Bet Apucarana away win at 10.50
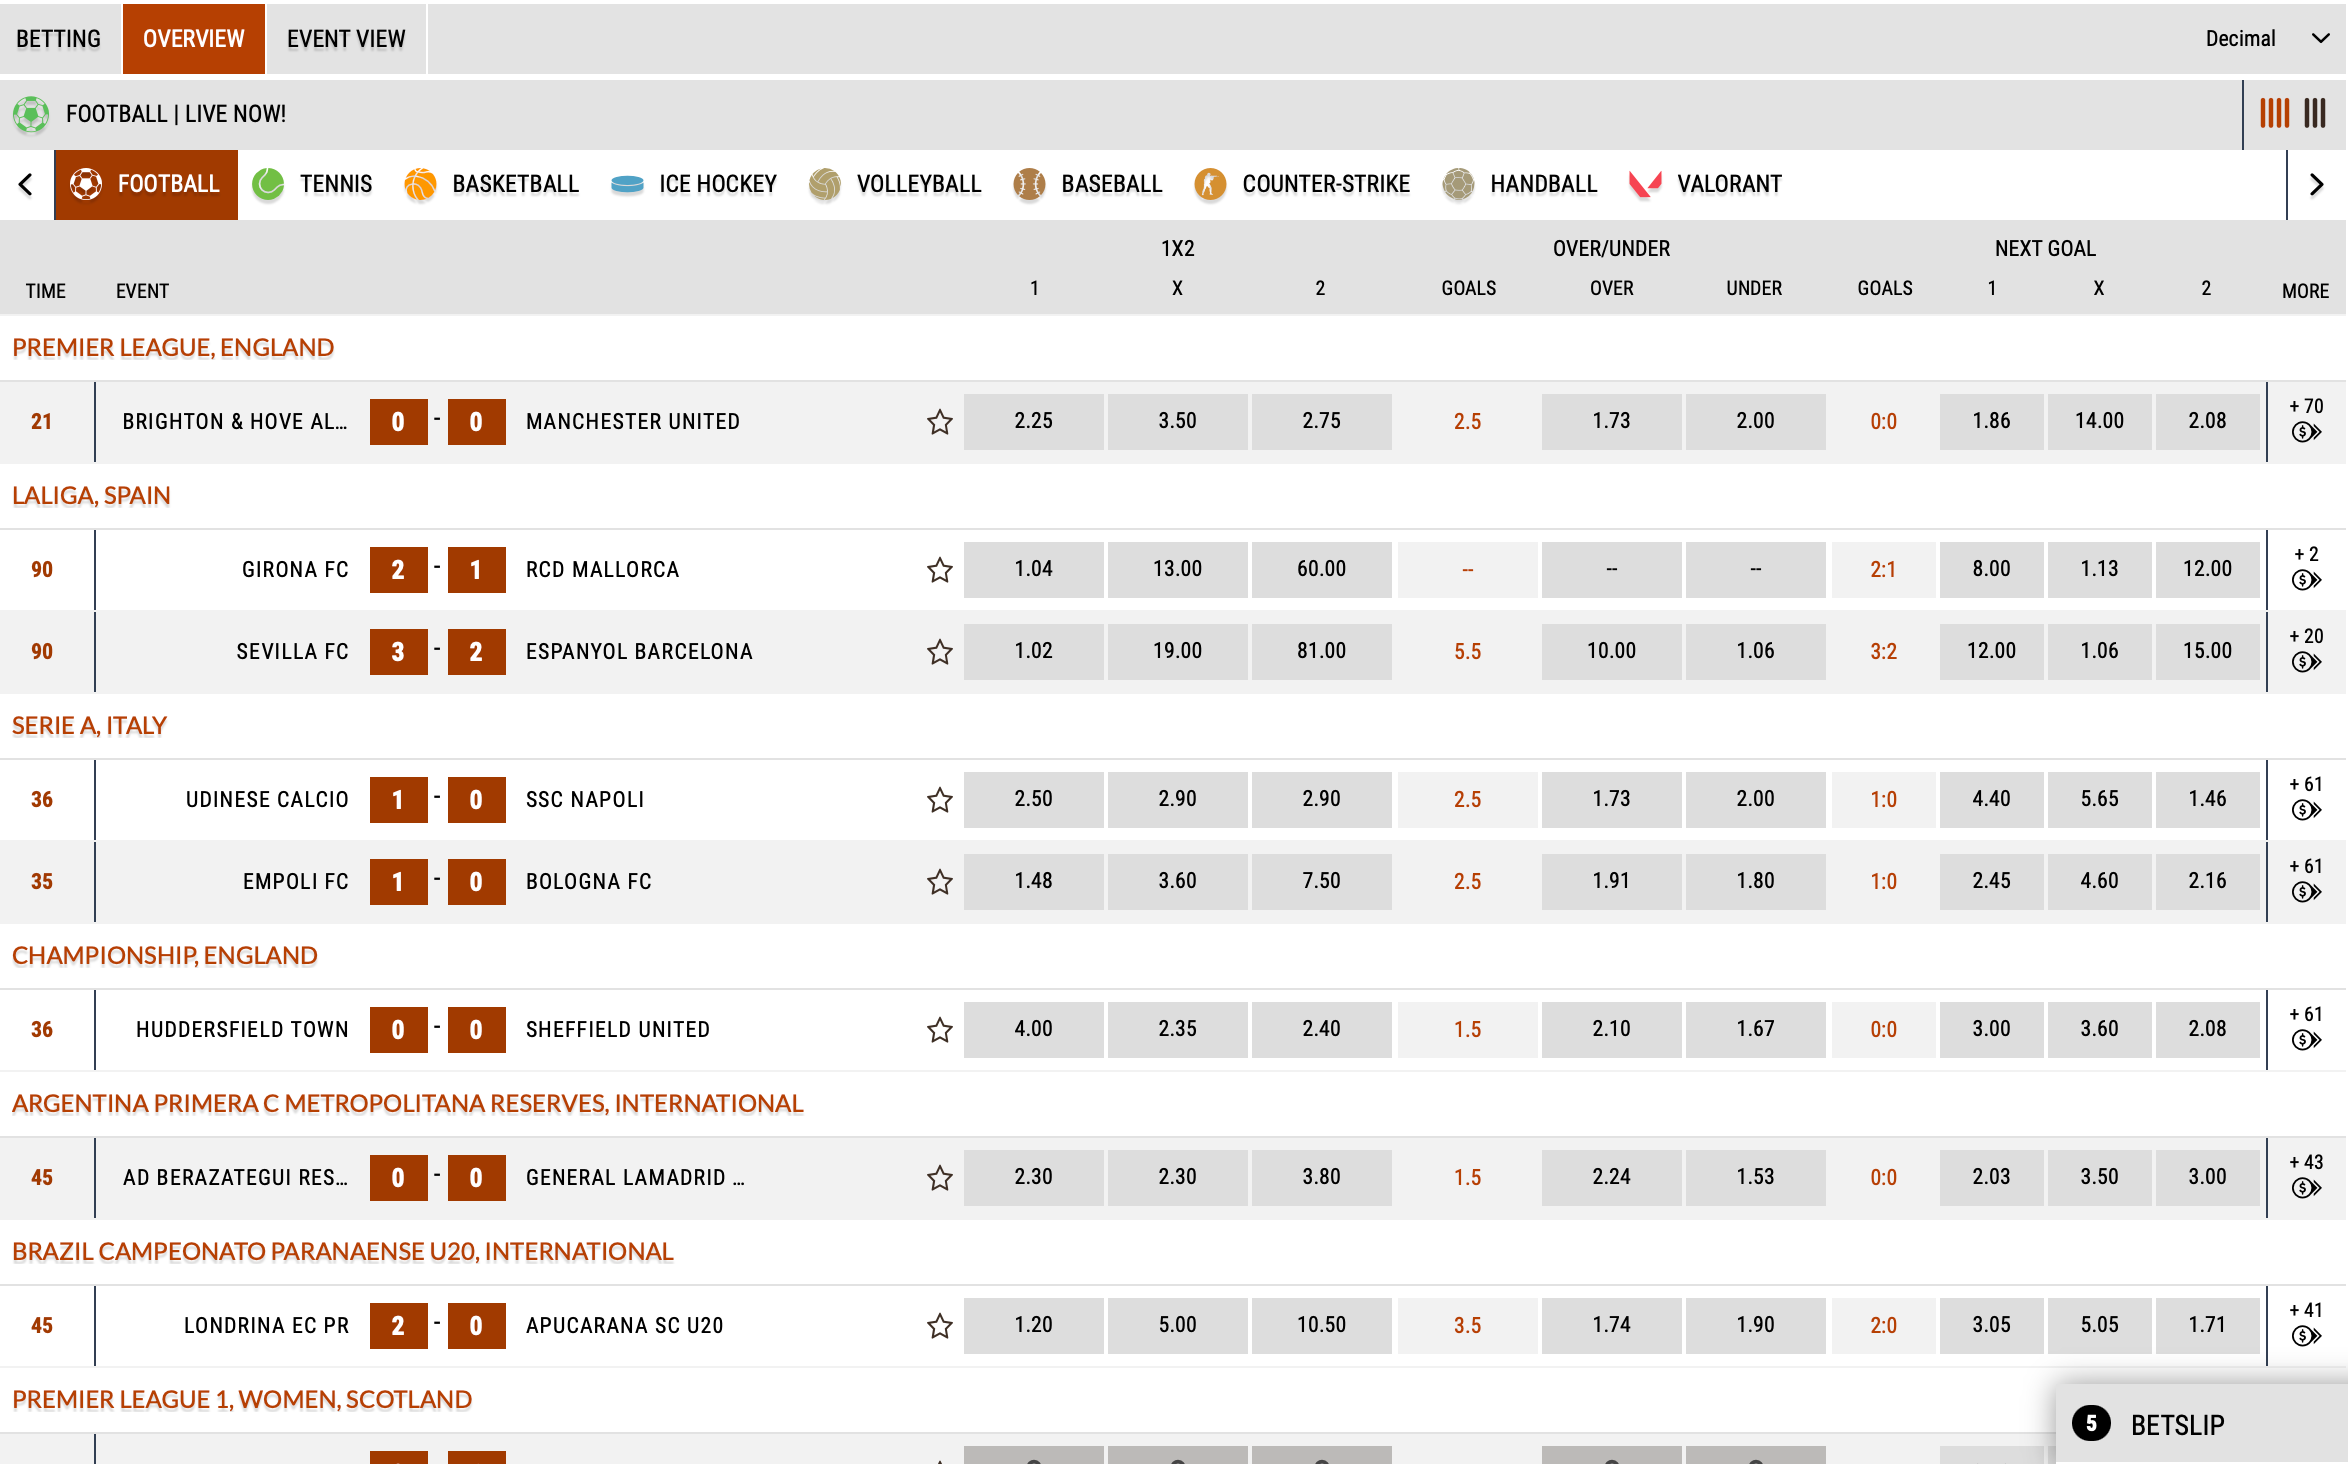Image resolution: width=2348 pixels, height=1464 pixels. (1321, 1325)
